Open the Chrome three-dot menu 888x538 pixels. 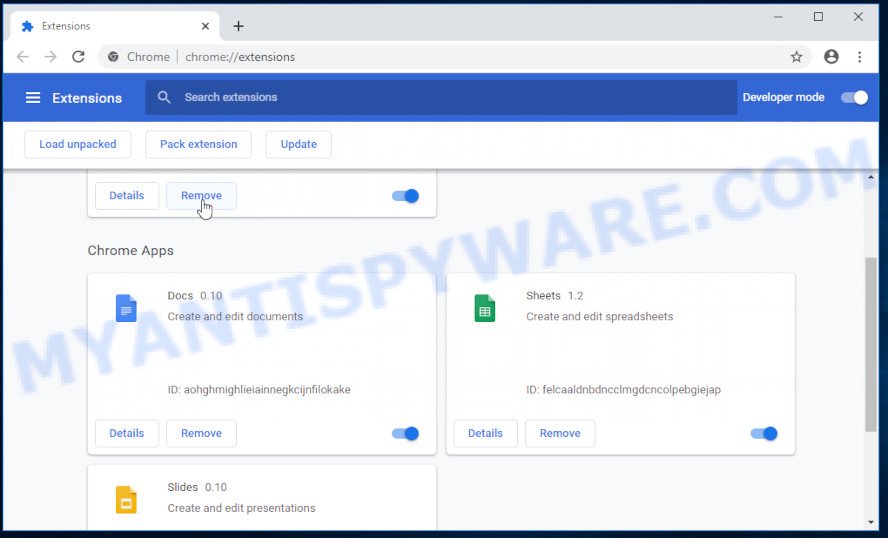(860, 57)
